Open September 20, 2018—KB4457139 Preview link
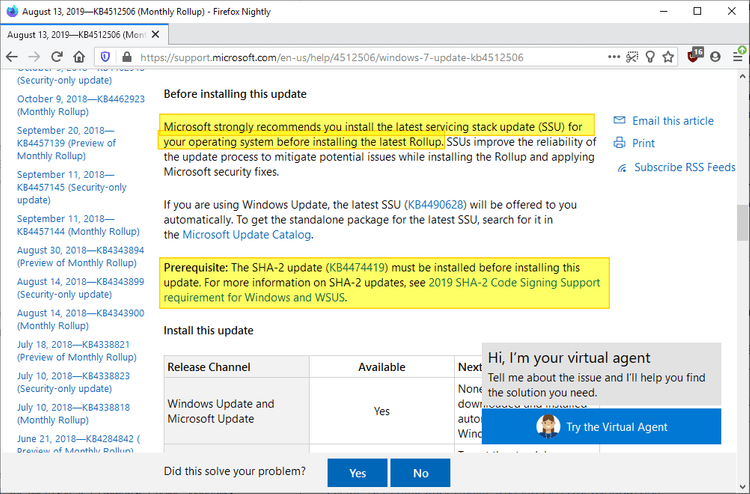The width and height of the screenshot is (750, 494). [x=66, y=143]
